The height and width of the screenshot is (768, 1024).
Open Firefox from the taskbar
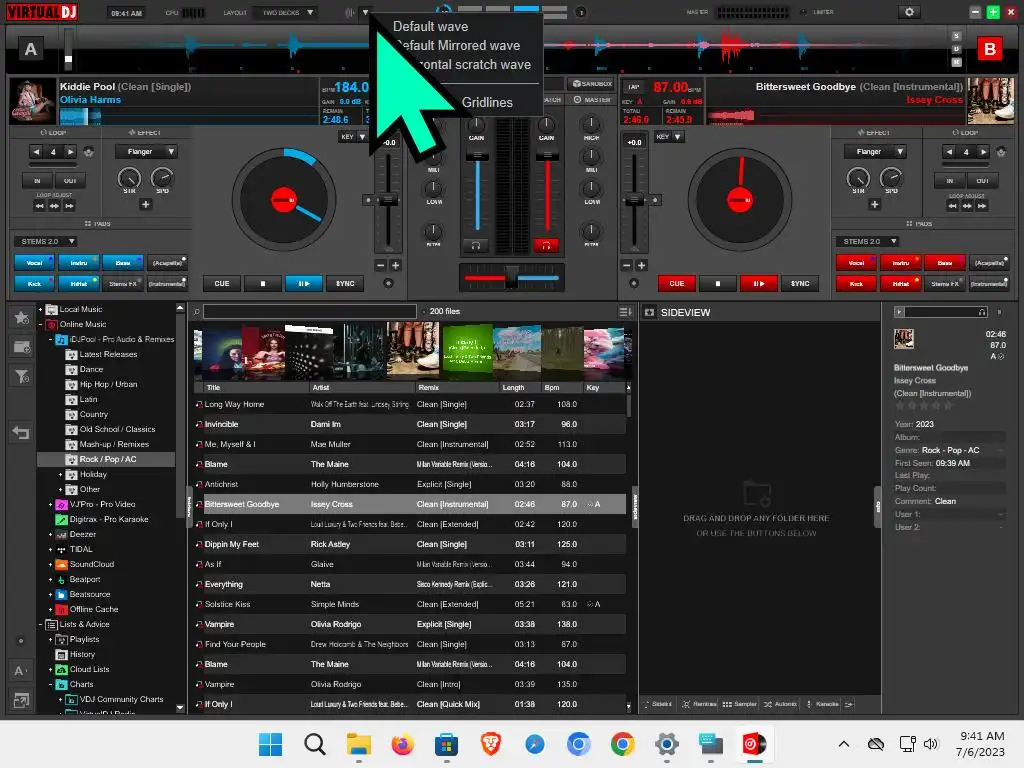click(402, 744)
